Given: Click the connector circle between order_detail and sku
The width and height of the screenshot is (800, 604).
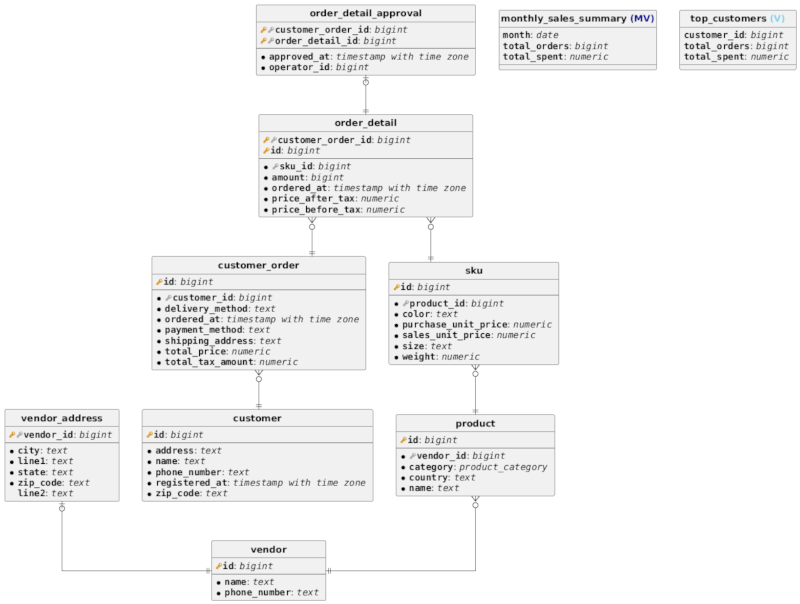Looking at the screenshot, I should click(430, 228).
